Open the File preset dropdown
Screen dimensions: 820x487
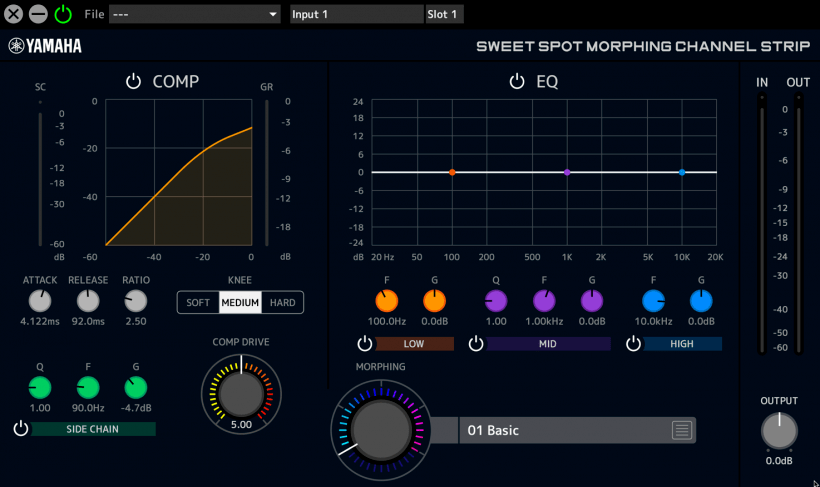pyautogui.click(x=195, y=14)
